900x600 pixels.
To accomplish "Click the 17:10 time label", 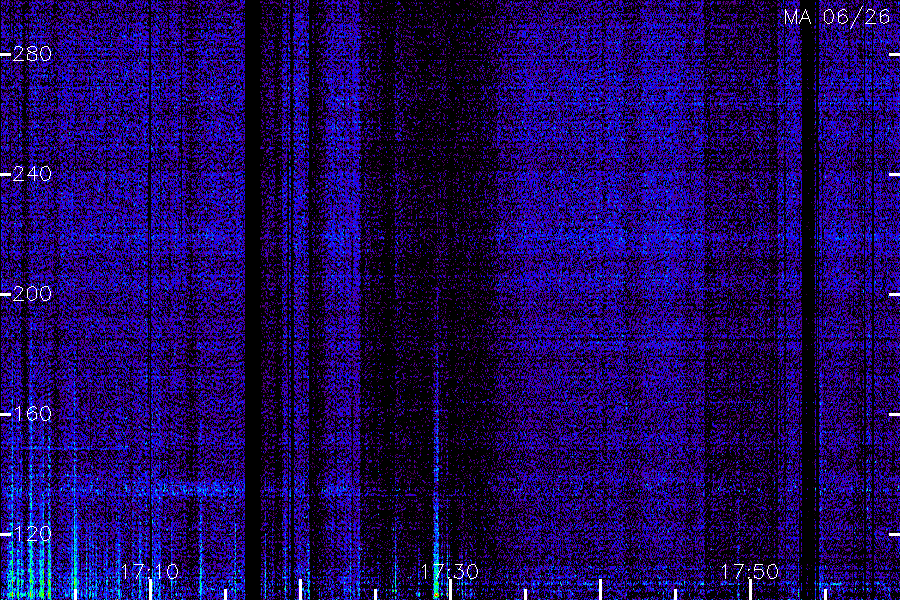I will coord(150,572).
